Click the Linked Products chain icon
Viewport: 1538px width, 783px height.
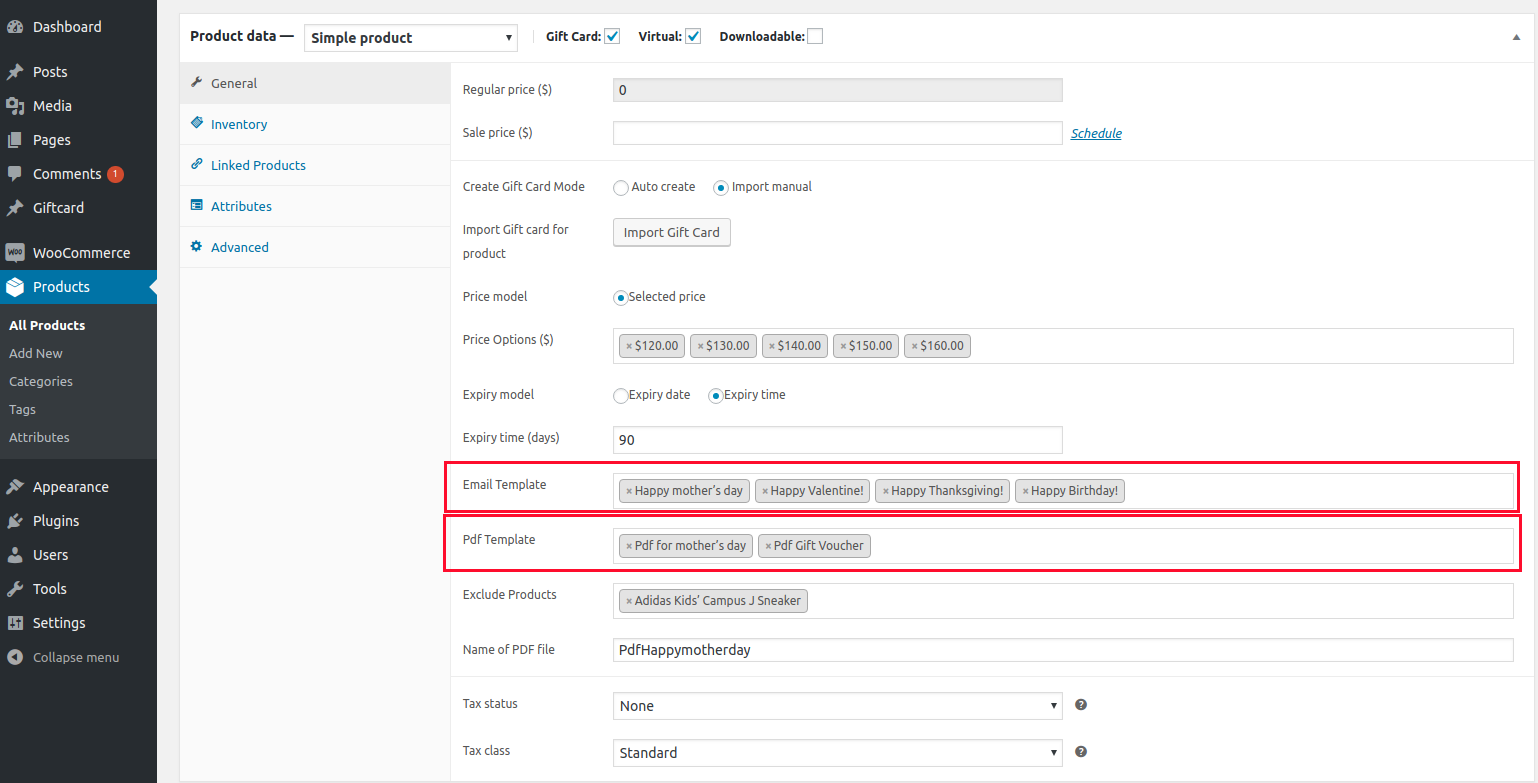(x=196, y=165)
